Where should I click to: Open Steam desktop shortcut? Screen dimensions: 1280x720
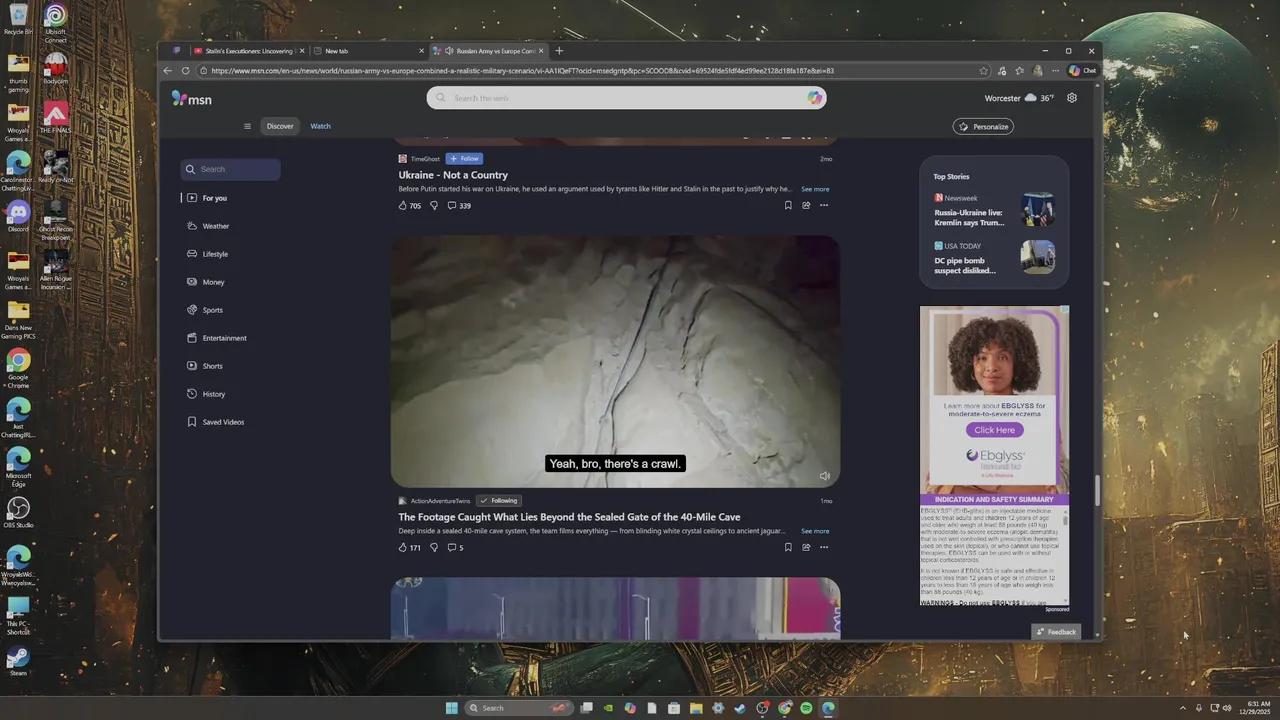pos(18,661)
